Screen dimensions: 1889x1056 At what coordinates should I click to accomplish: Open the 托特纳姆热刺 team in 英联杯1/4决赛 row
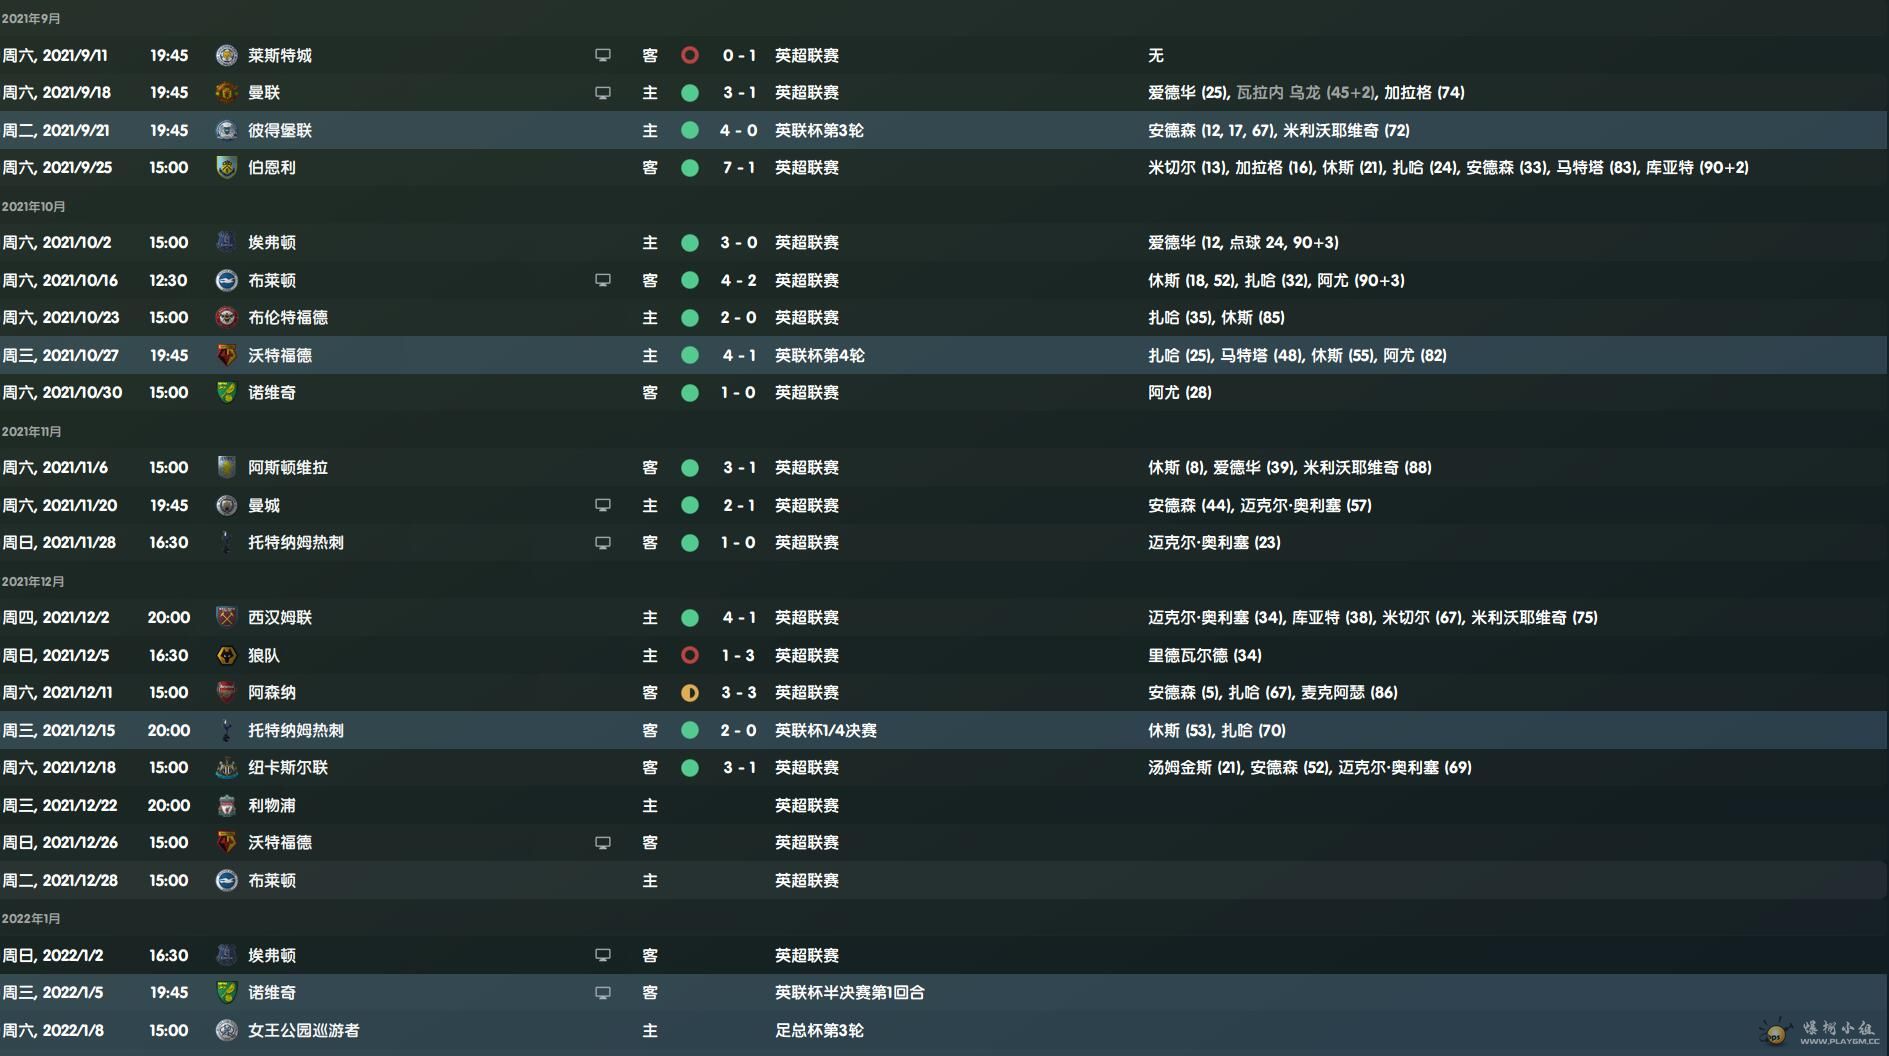296,730
